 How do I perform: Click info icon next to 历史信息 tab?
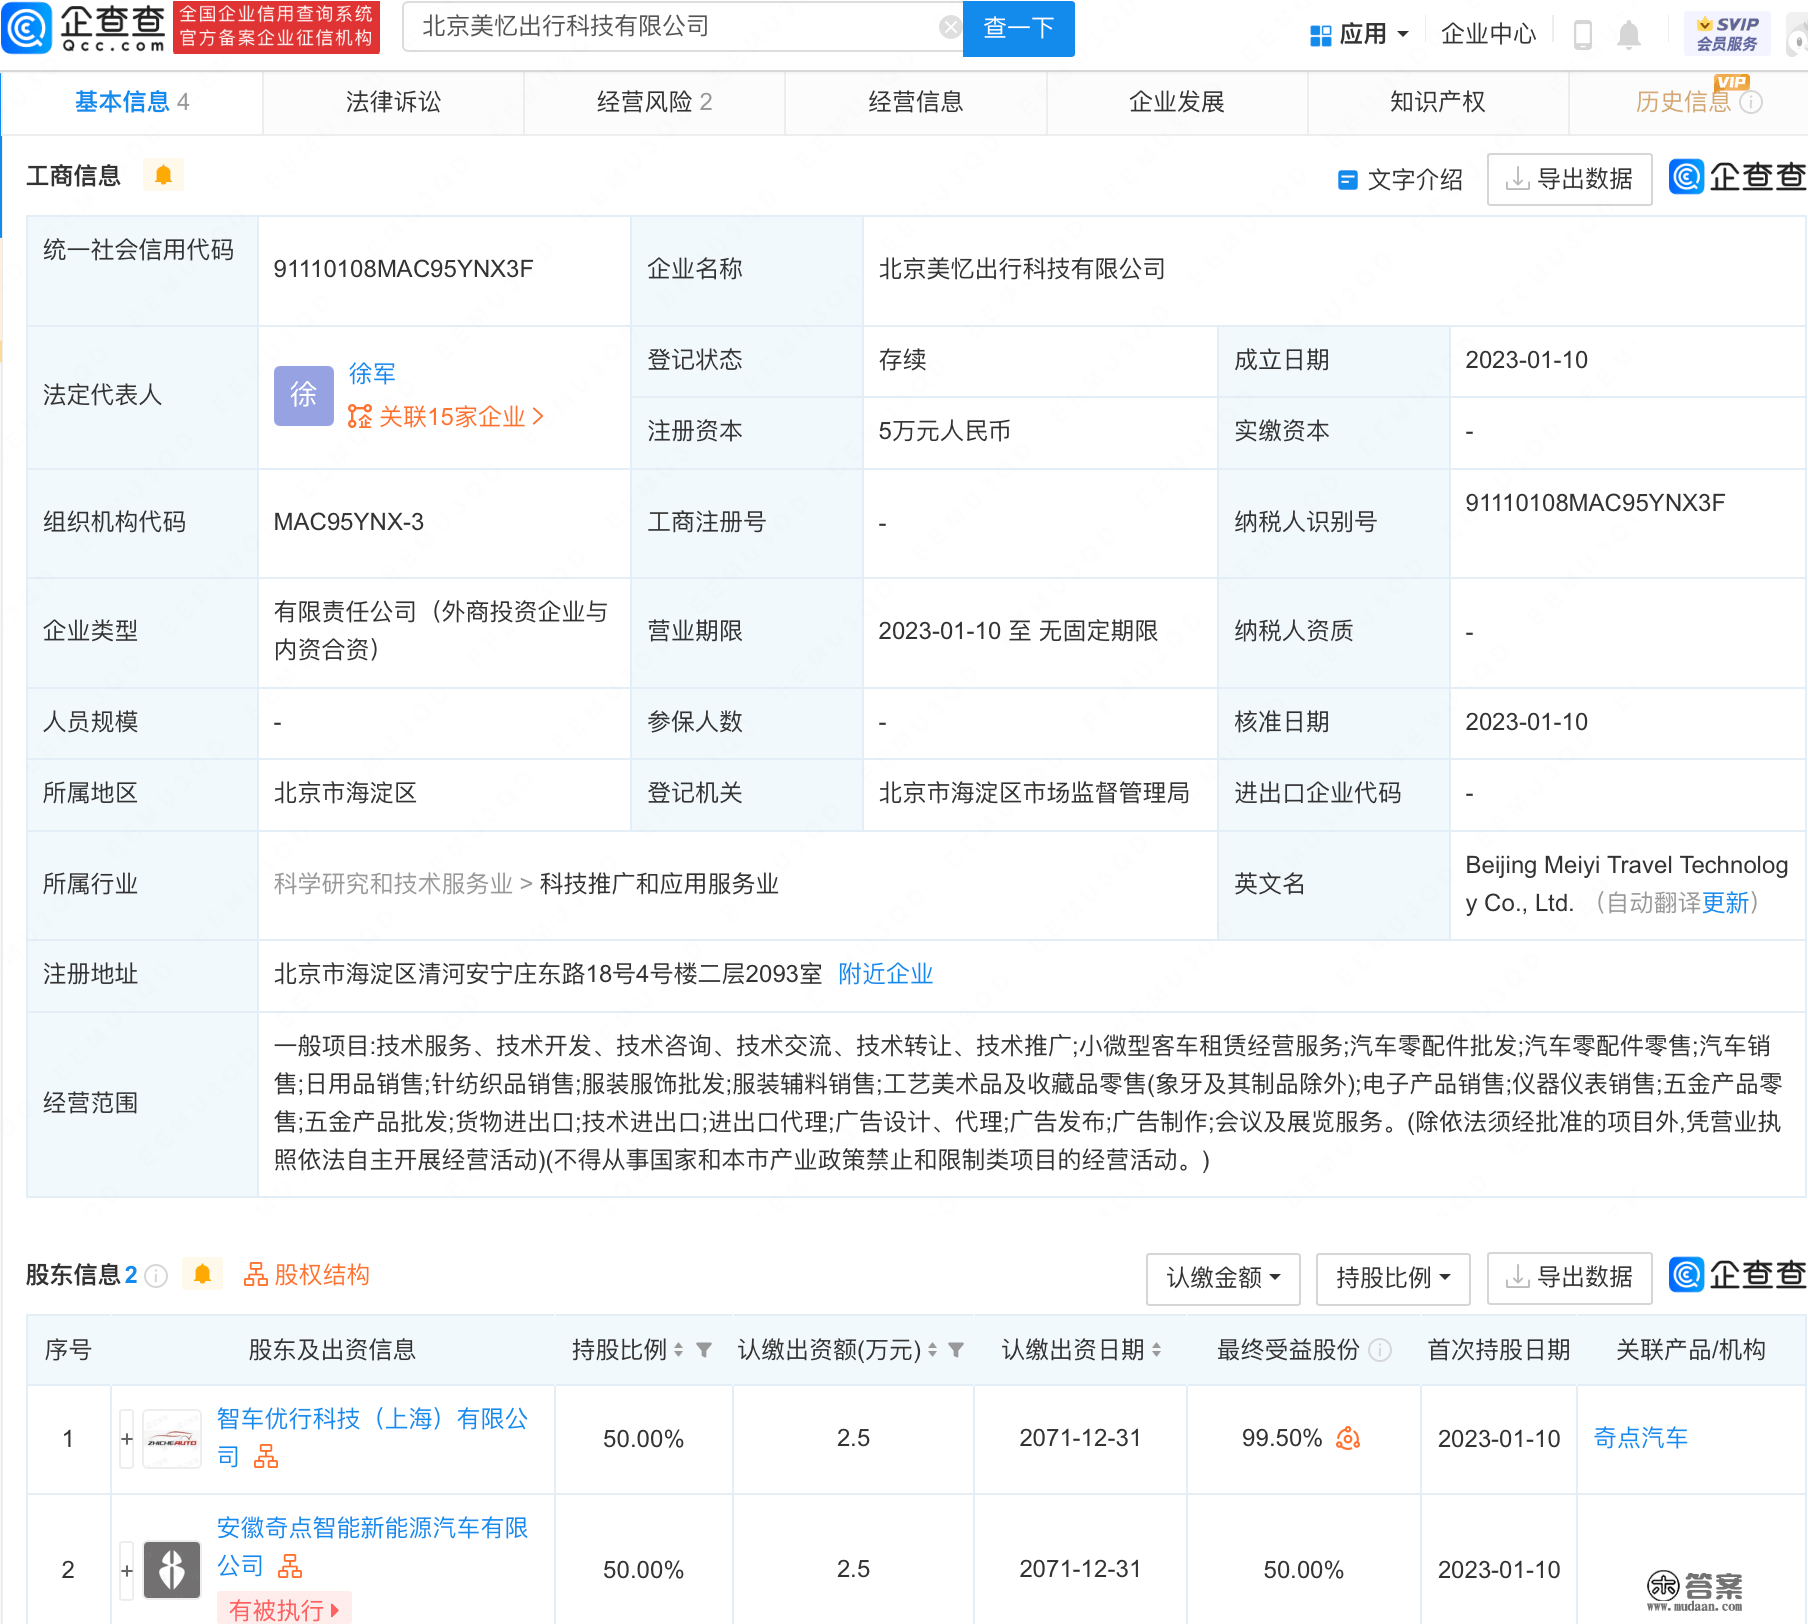1751,102
